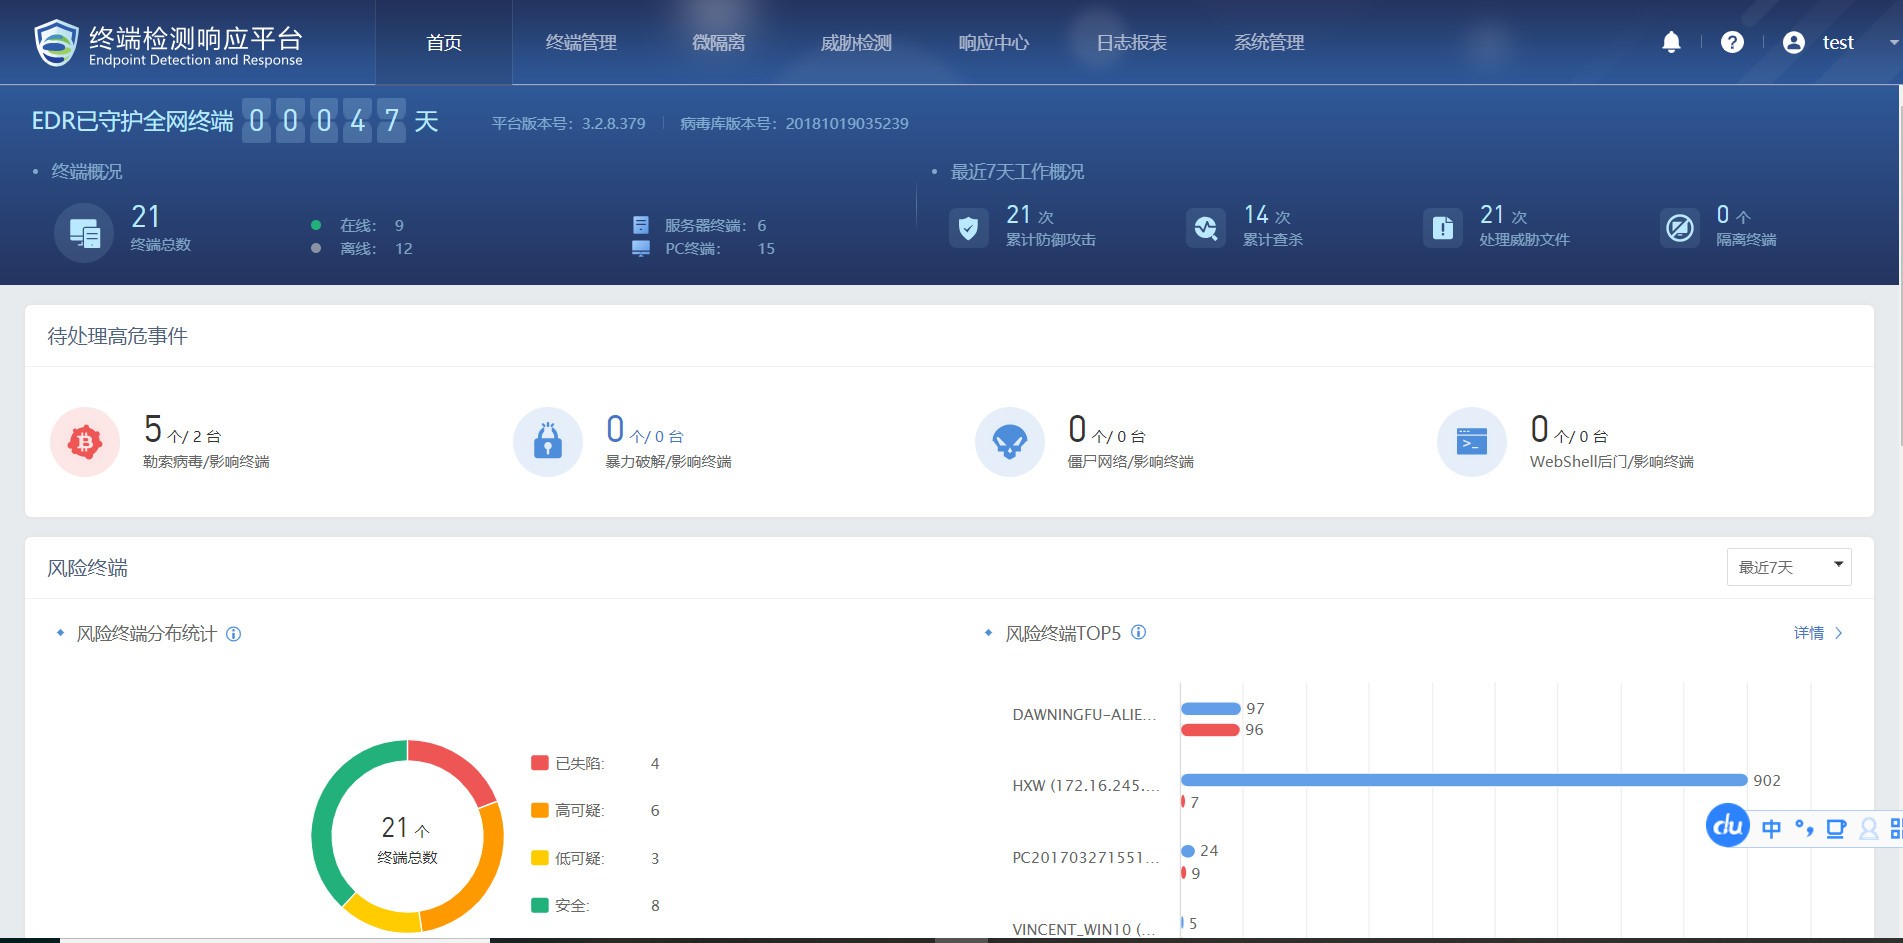Screen dimensions: 1903x943
Task: Open the 微隔离 menu
Action: [719, 42]
